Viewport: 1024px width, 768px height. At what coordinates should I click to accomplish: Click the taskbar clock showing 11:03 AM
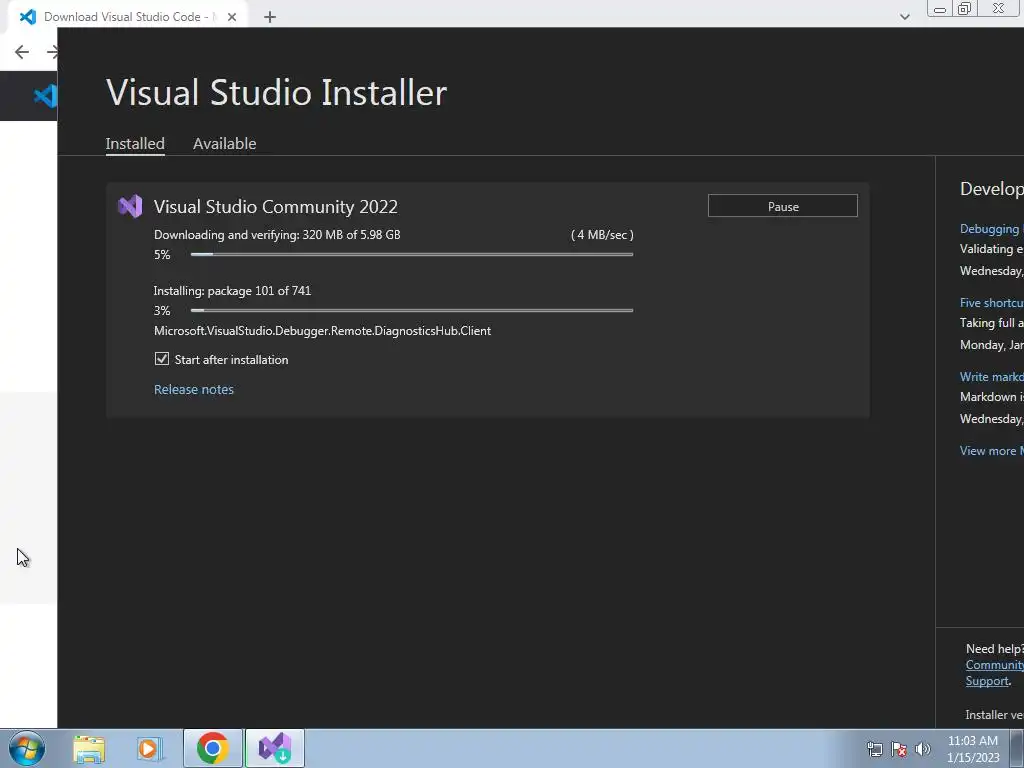pos(973,749)
